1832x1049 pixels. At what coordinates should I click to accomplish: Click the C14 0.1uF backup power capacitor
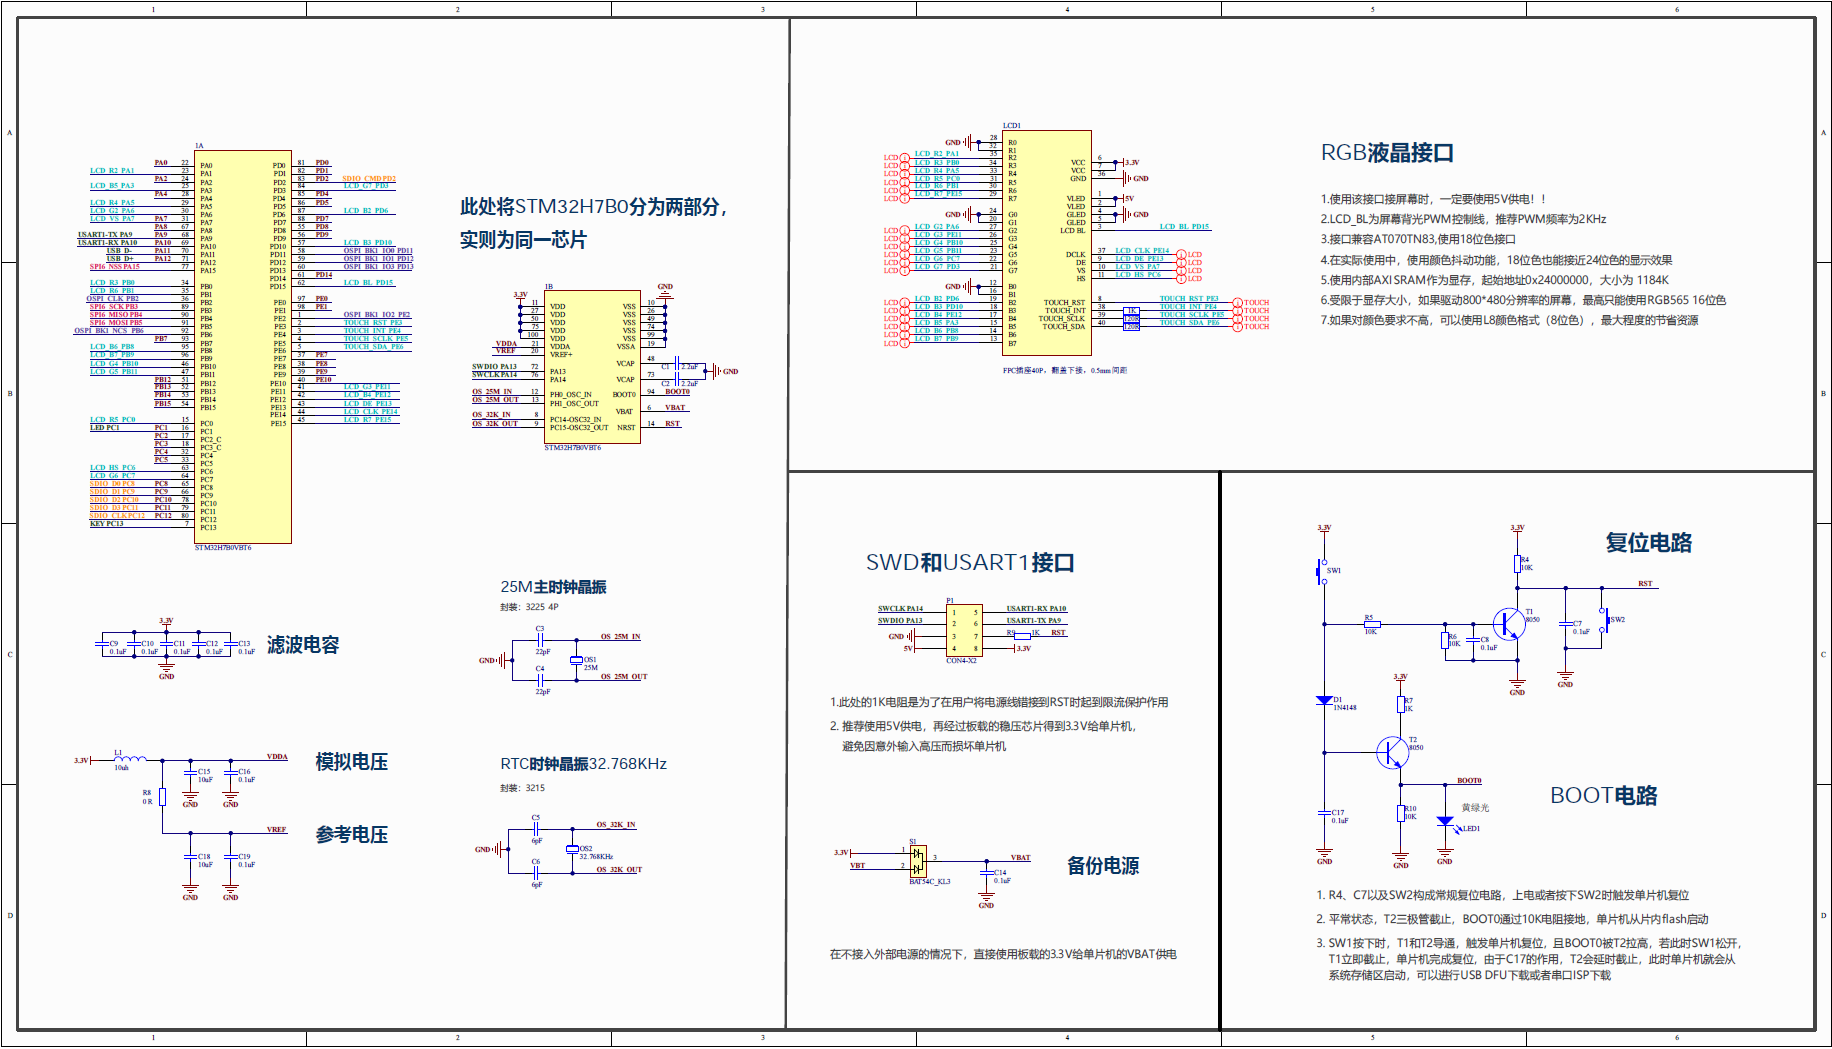tap(986, 873)
